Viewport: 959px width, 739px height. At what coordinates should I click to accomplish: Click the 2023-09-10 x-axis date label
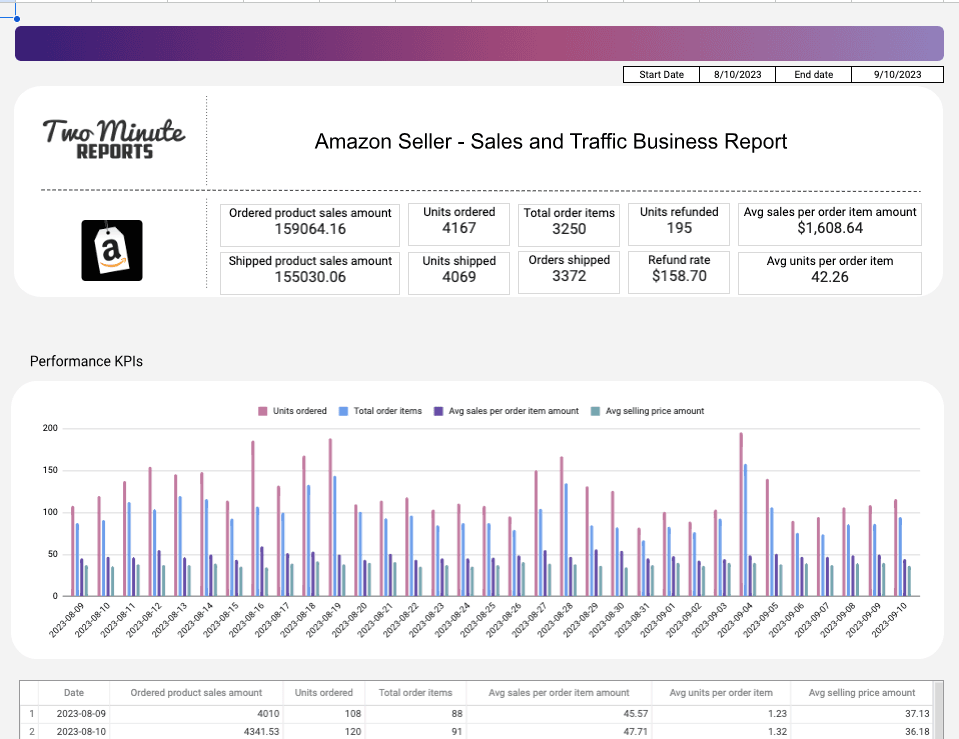pos(889,619)
